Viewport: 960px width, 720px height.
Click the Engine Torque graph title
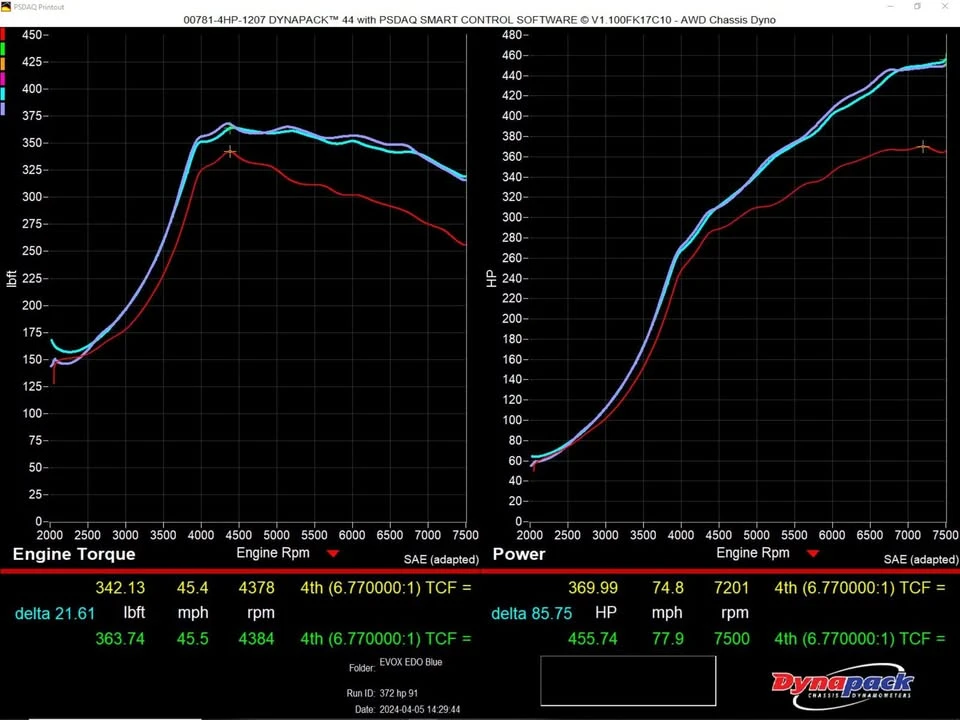coord(74,554)
